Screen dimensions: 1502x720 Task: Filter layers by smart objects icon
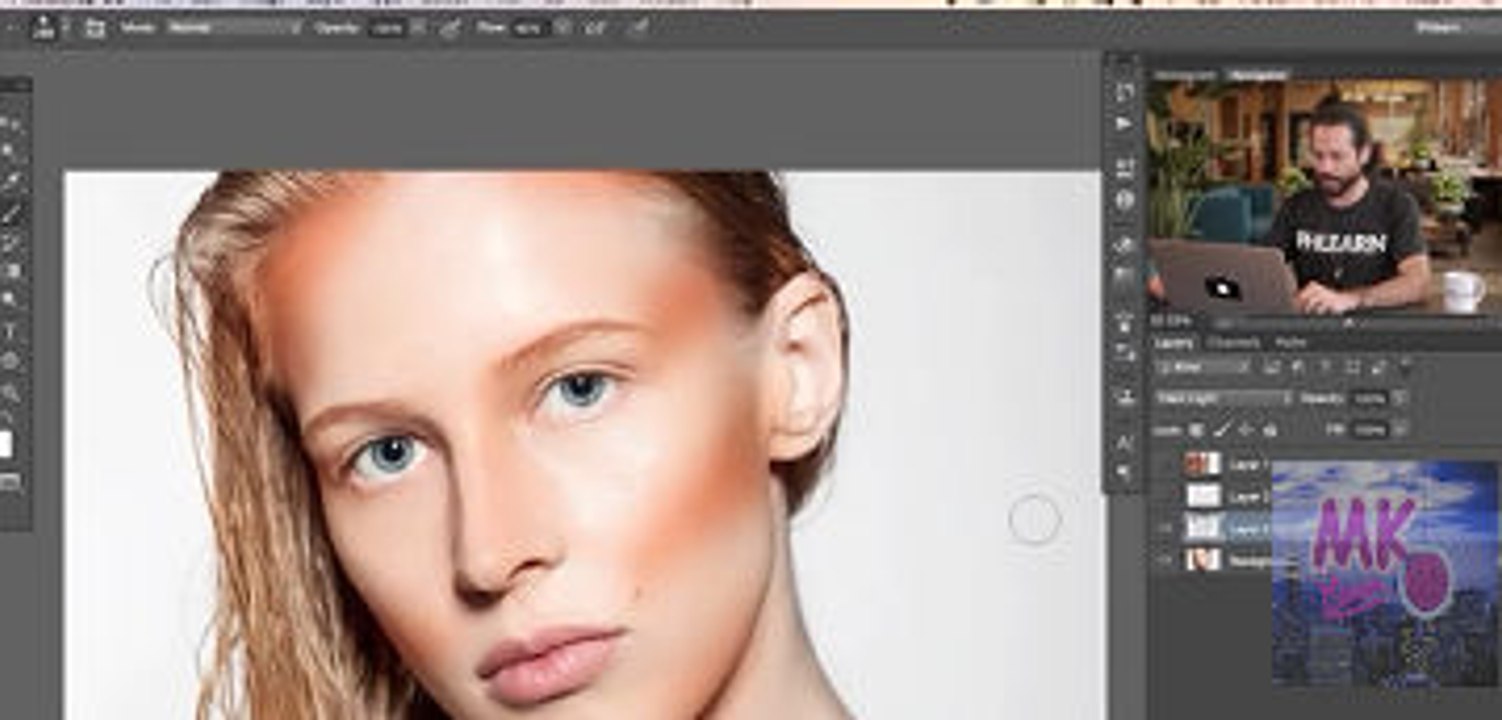tap(1379, 367)
